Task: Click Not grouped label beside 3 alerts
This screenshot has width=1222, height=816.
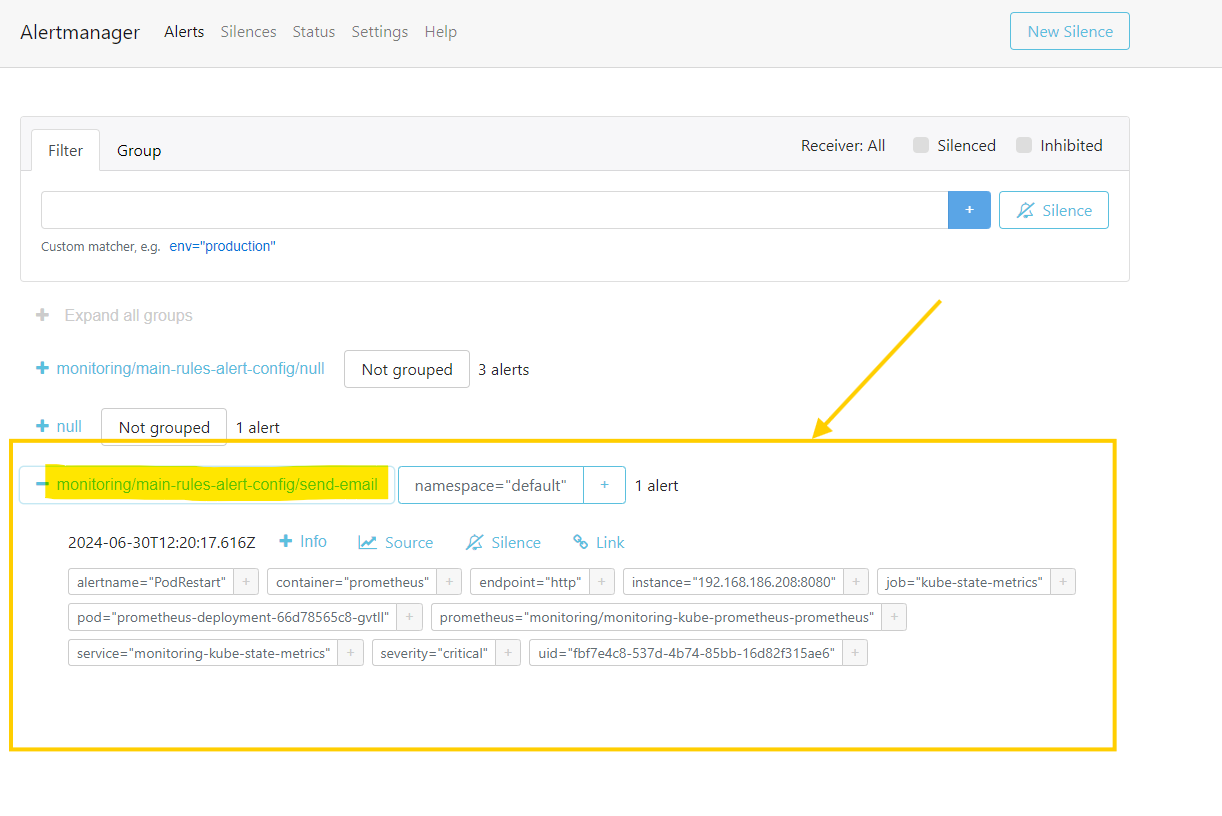Action: (x=407, y=369)
